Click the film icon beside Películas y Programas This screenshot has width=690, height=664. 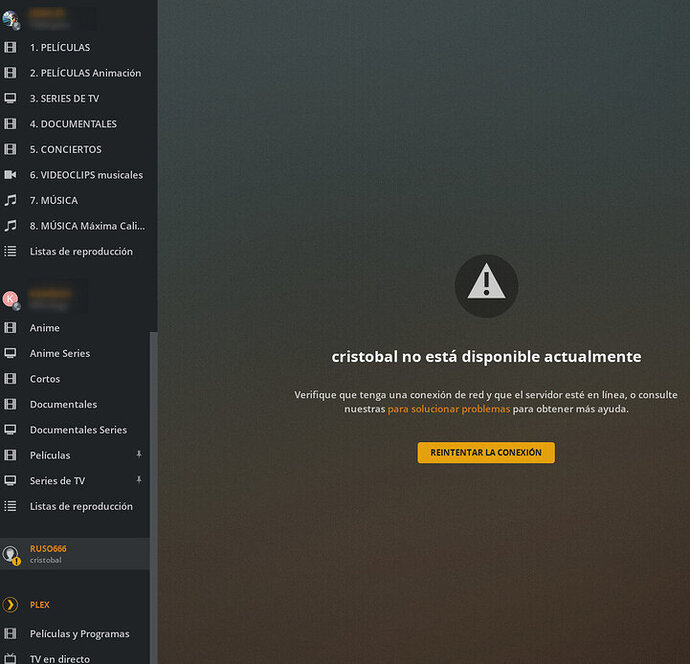(10, 634)
